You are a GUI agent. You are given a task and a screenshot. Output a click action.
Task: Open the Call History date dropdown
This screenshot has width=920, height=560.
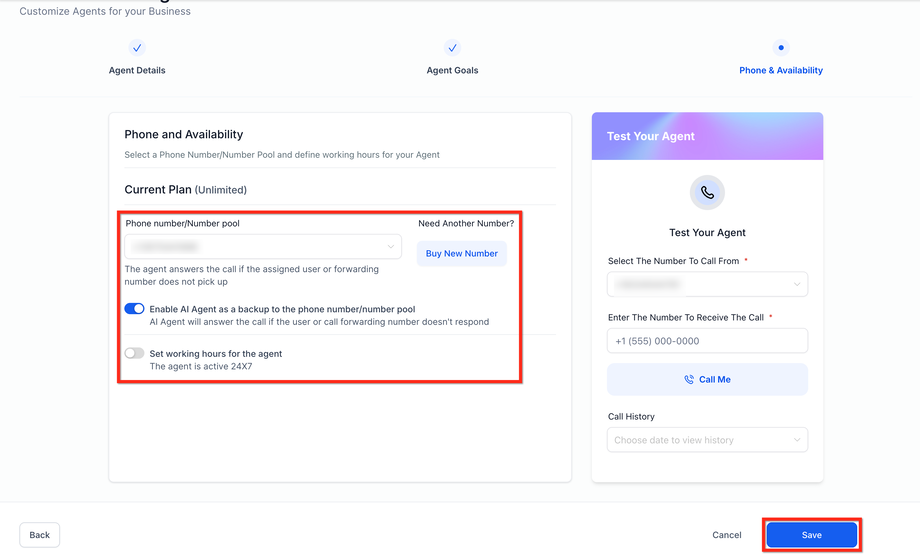tap(707, 440)
